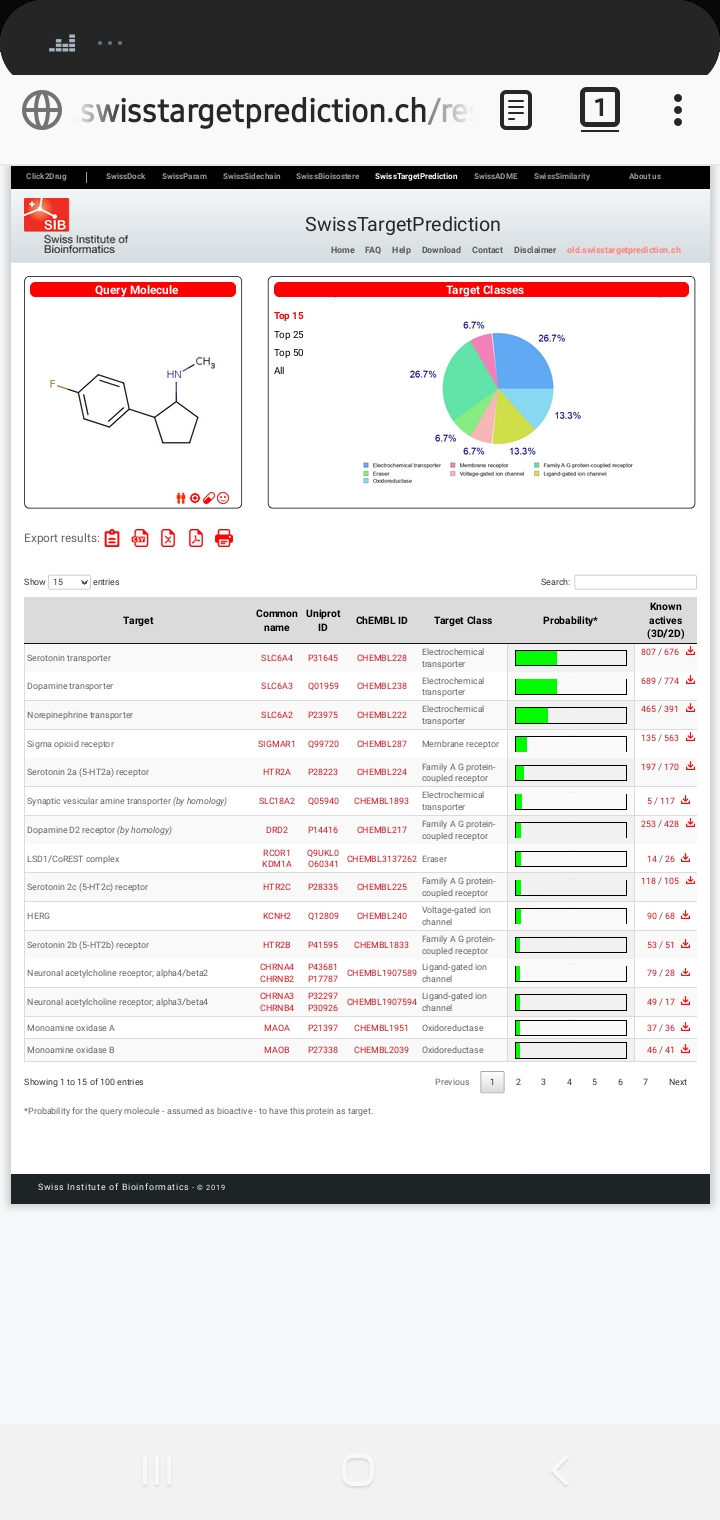Select Top 50 target classes view
This screenshot has width=720, height=1520.
tap(289, 353)
